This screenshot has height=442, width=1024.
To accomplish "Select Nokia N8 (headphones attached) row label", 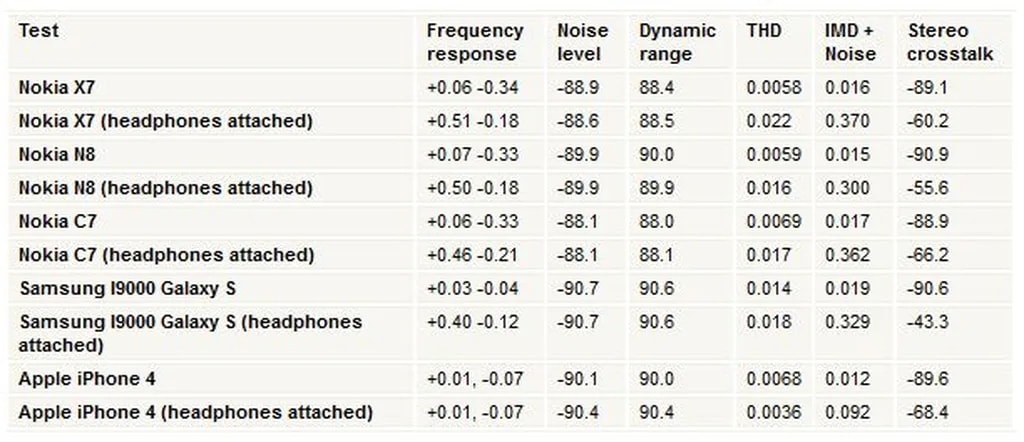I will tap(165, 188).
